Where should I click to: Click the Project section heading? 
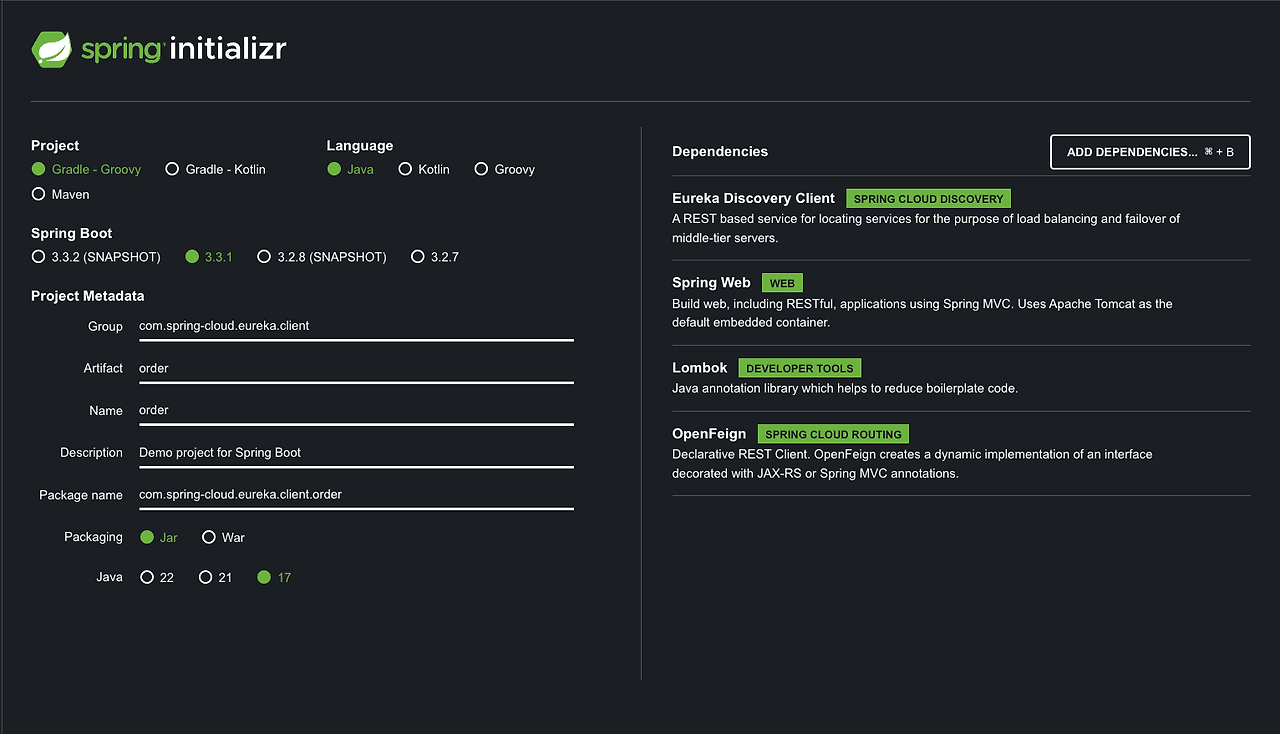click(55, 146)
